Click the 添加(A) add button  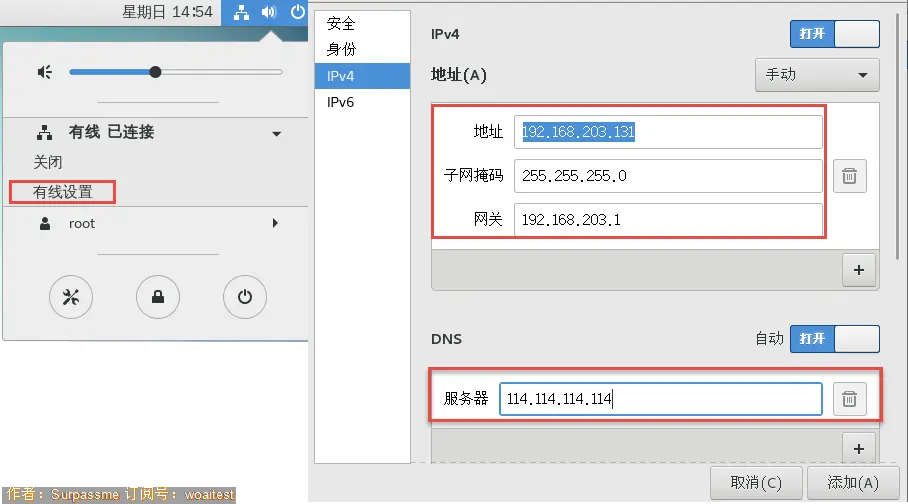(853, 483)
